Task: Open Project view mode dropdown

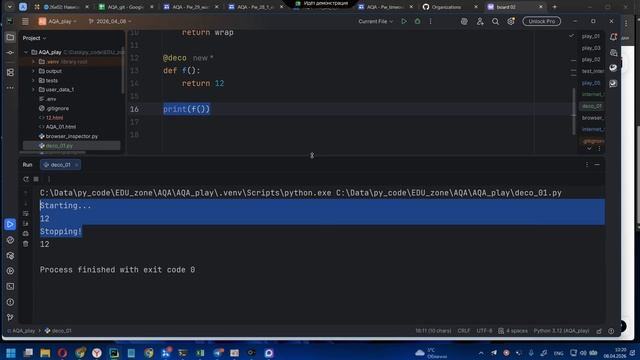Action: [x=35, y=38]
